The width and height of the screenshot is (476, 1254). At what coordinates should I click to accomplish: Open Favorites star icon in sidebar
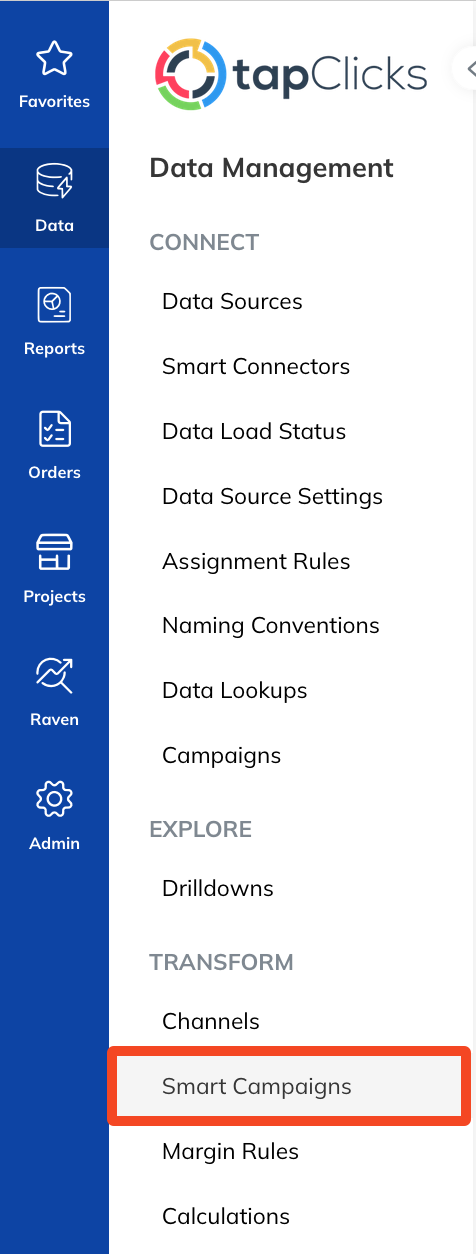pyautogui.click(x=54, y=59)
